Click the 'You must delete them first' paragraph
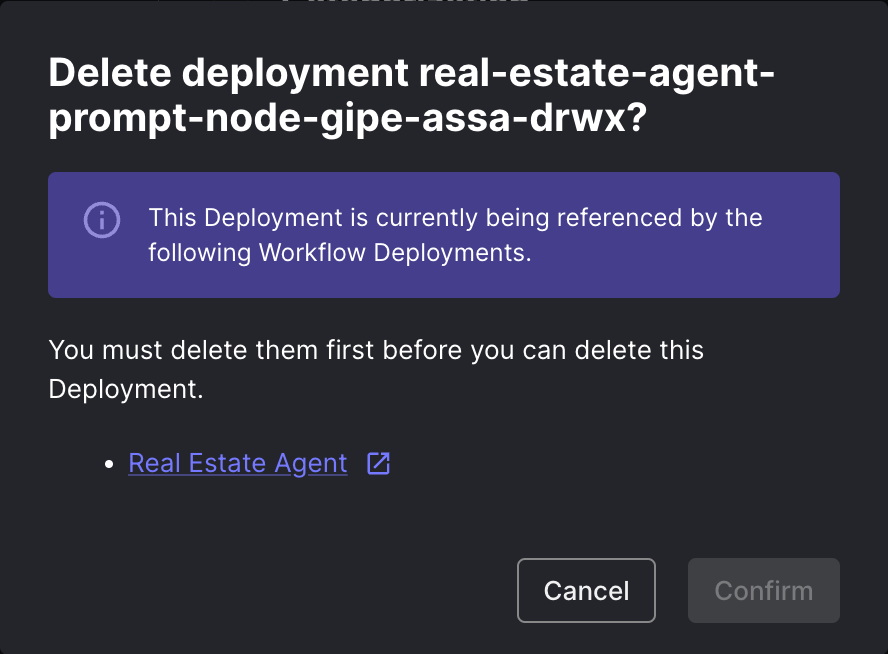This screenshot has height=654, width=888. pos(376,351)
